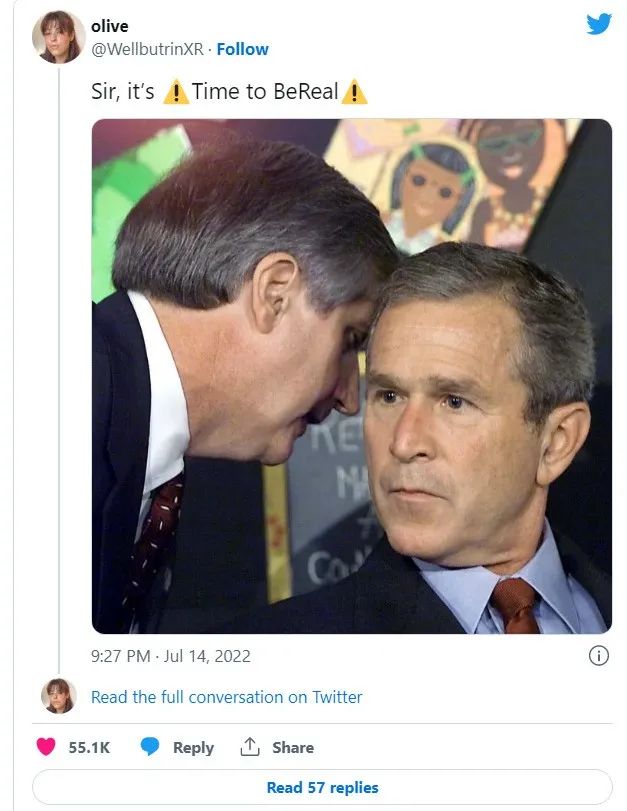The width and height of the screenshot is (627, 811).
Task: Open the "olive" display name link
Action: pos(109,27)
